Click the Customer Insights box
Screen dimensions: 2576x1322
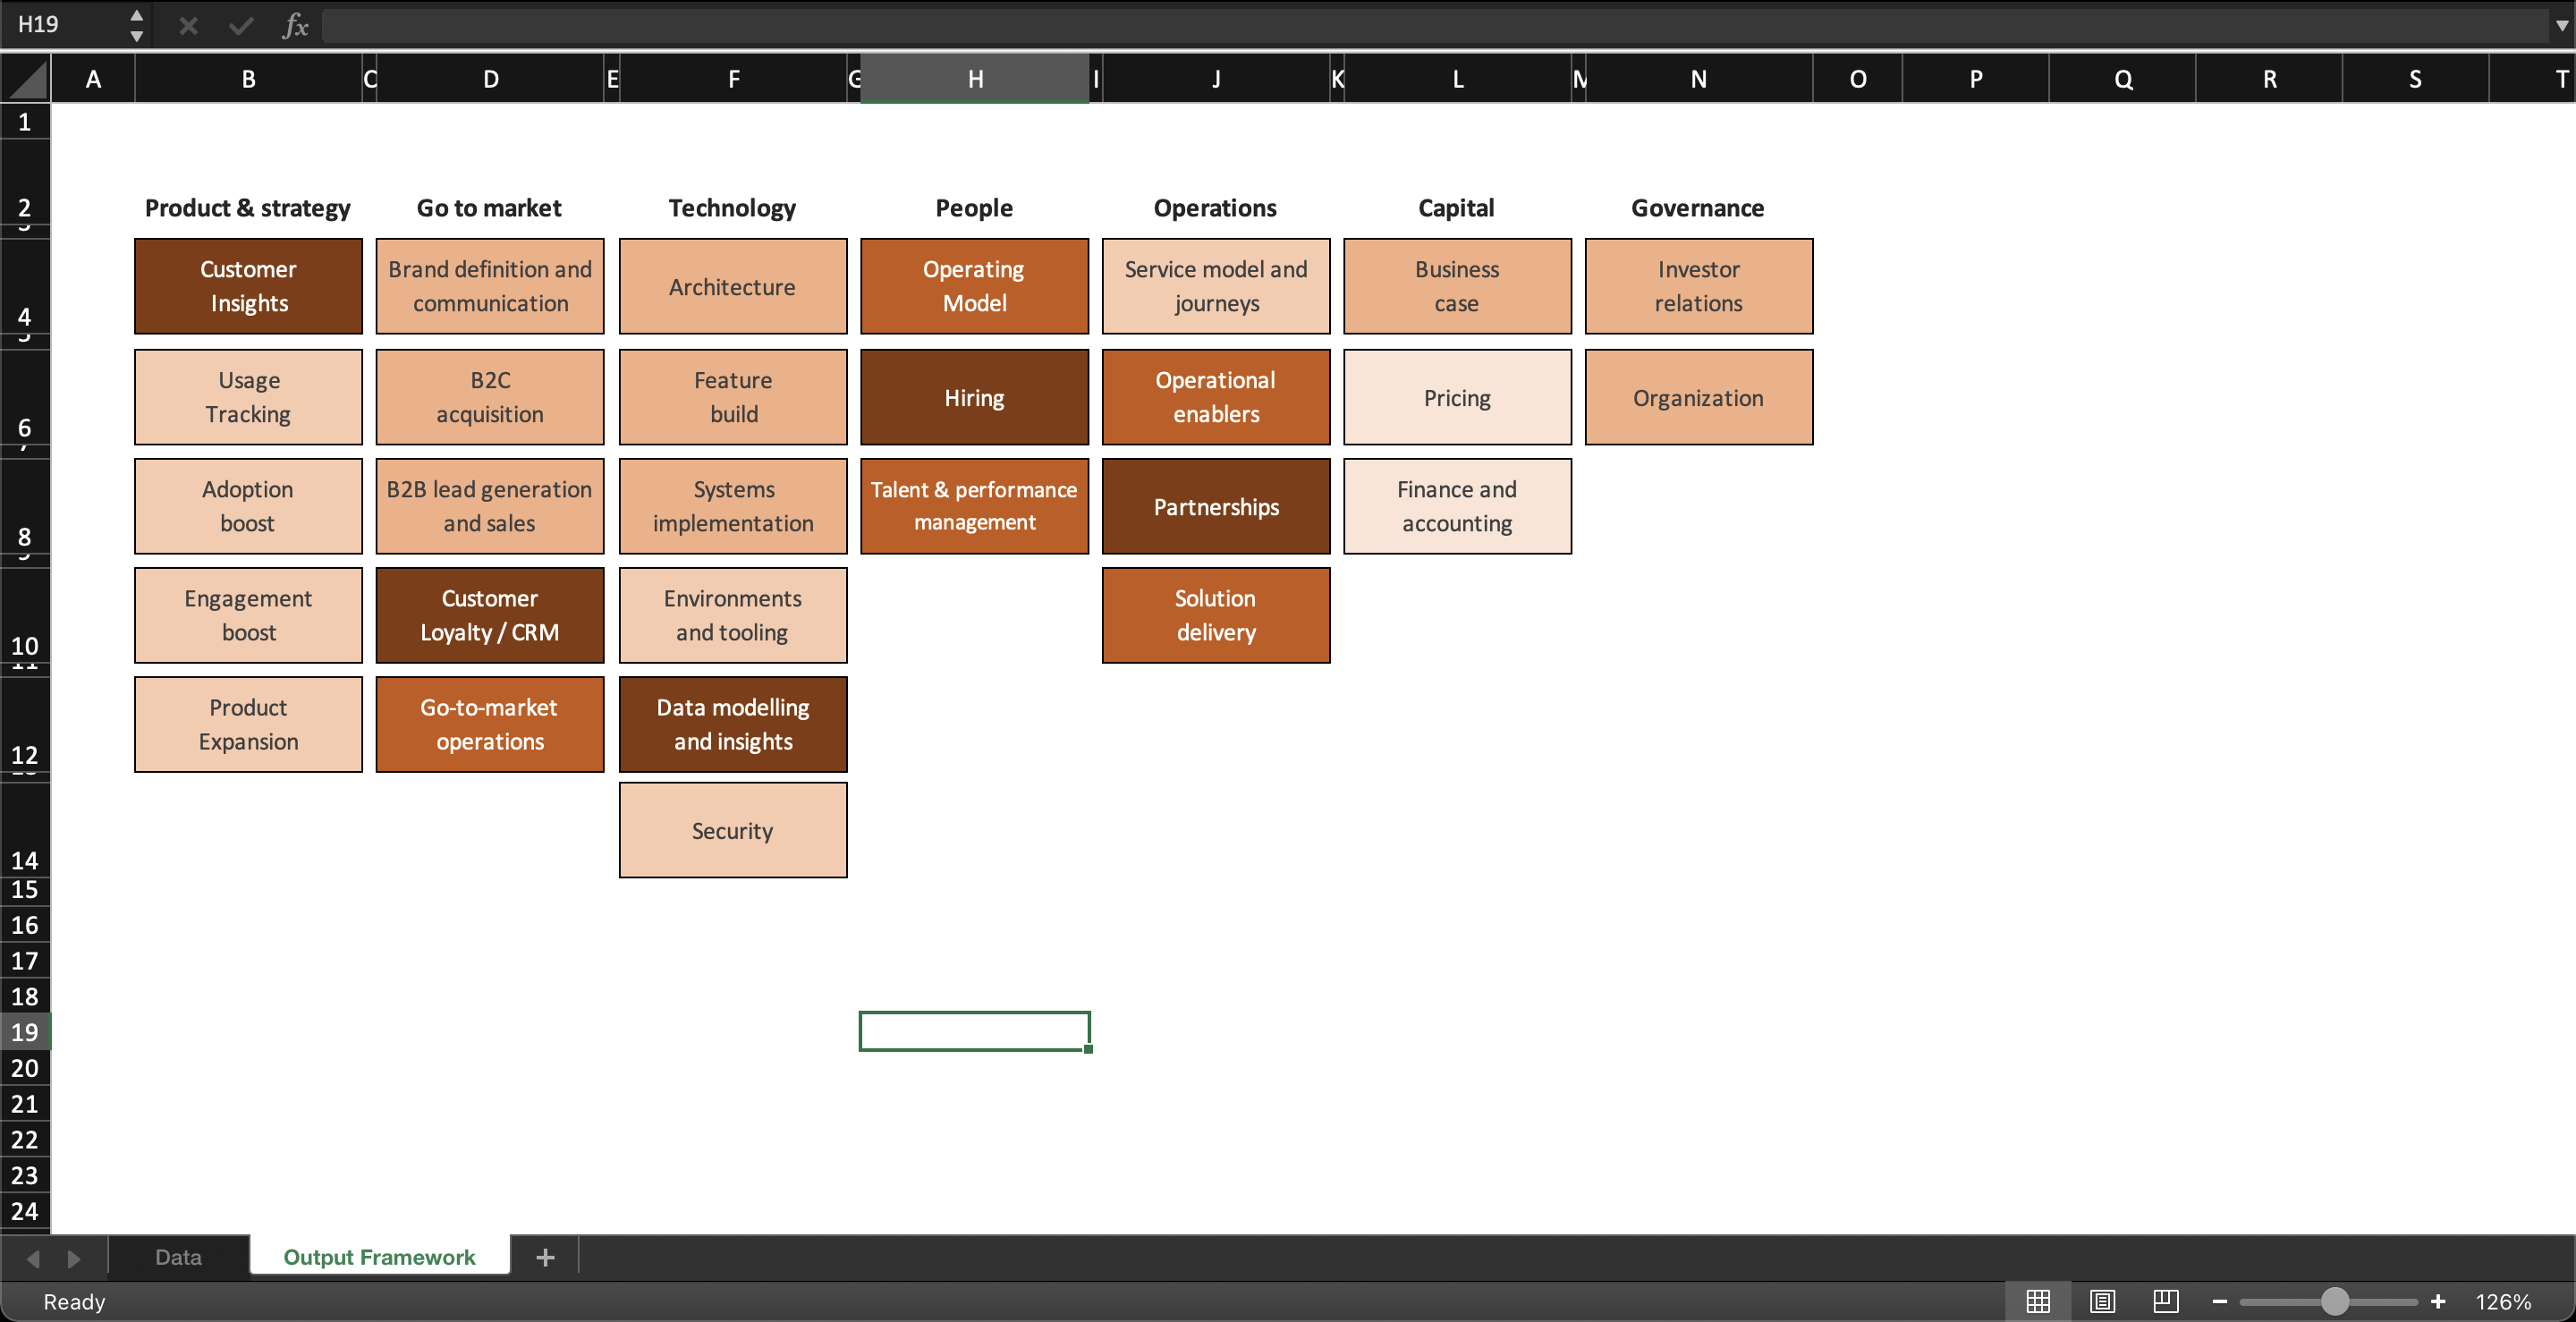248,286
